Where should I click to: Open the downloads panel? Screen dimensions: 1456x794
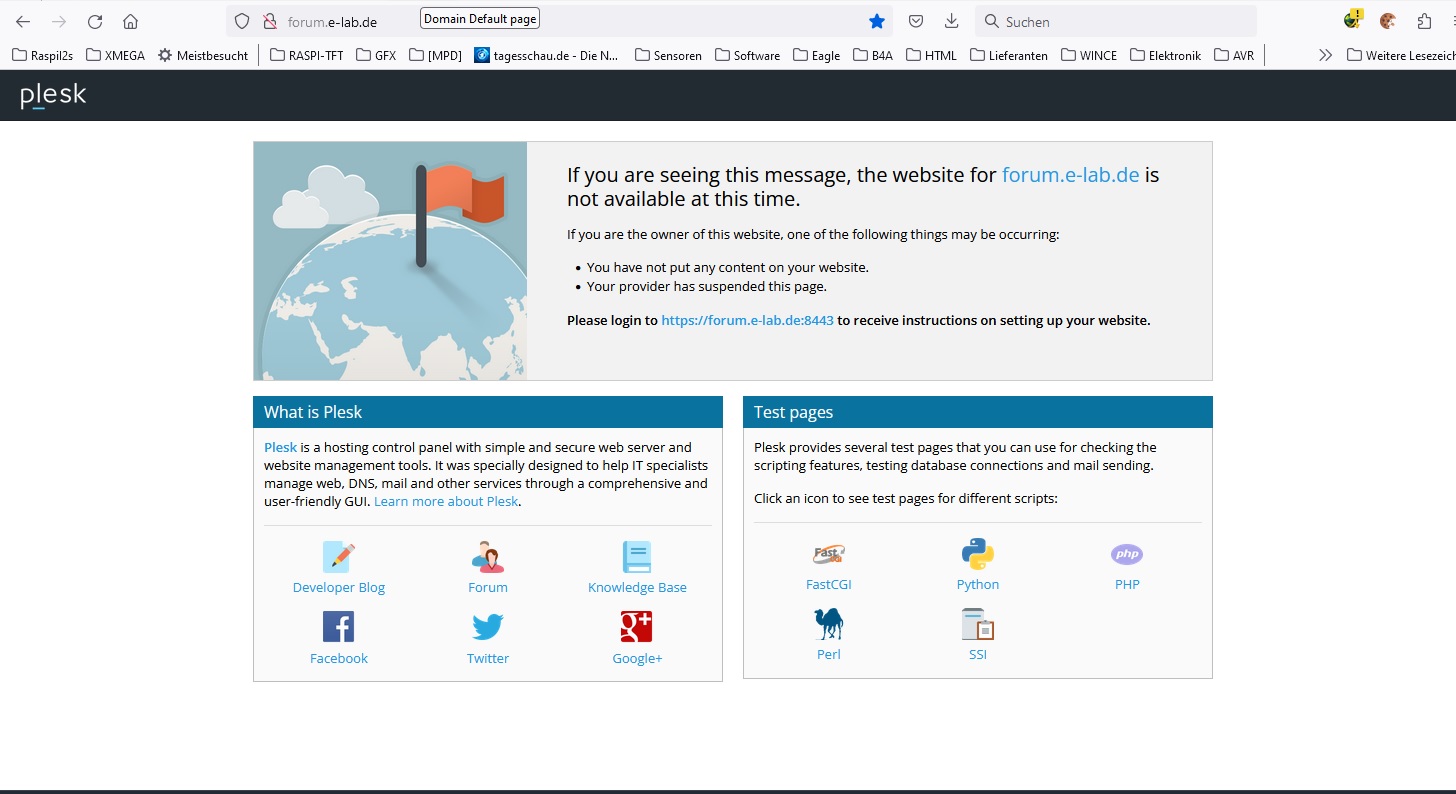951,21
